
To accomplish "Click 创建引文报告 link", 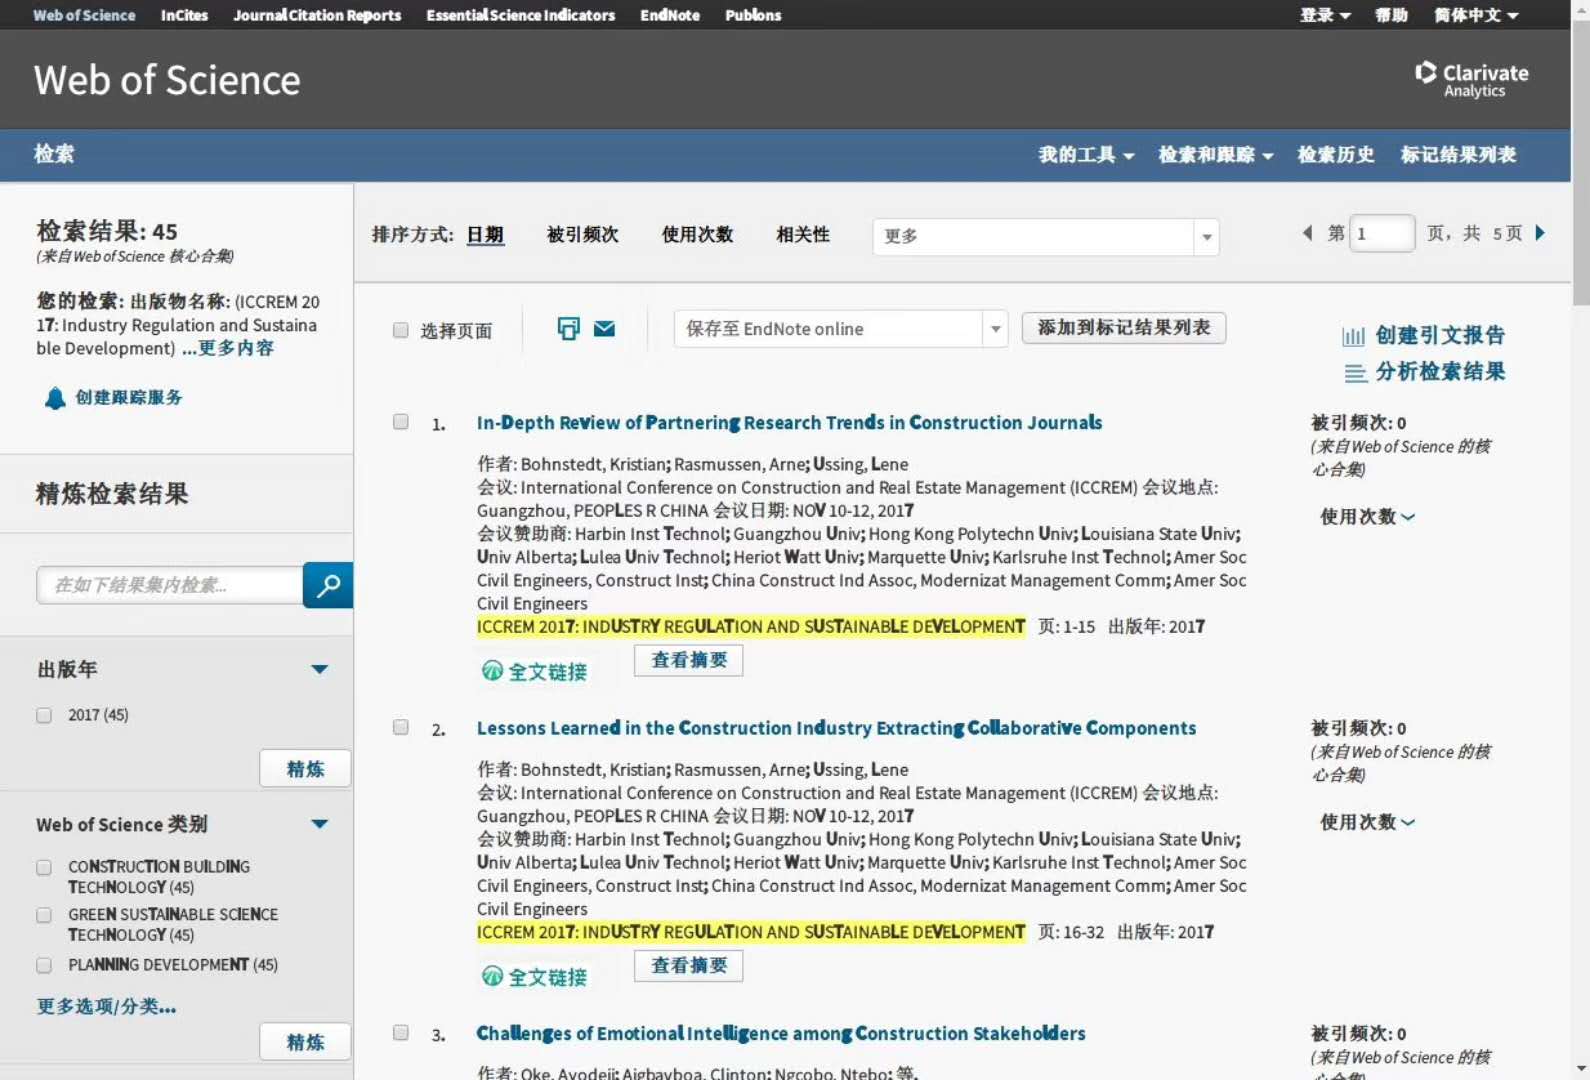I will [1440, 336].
